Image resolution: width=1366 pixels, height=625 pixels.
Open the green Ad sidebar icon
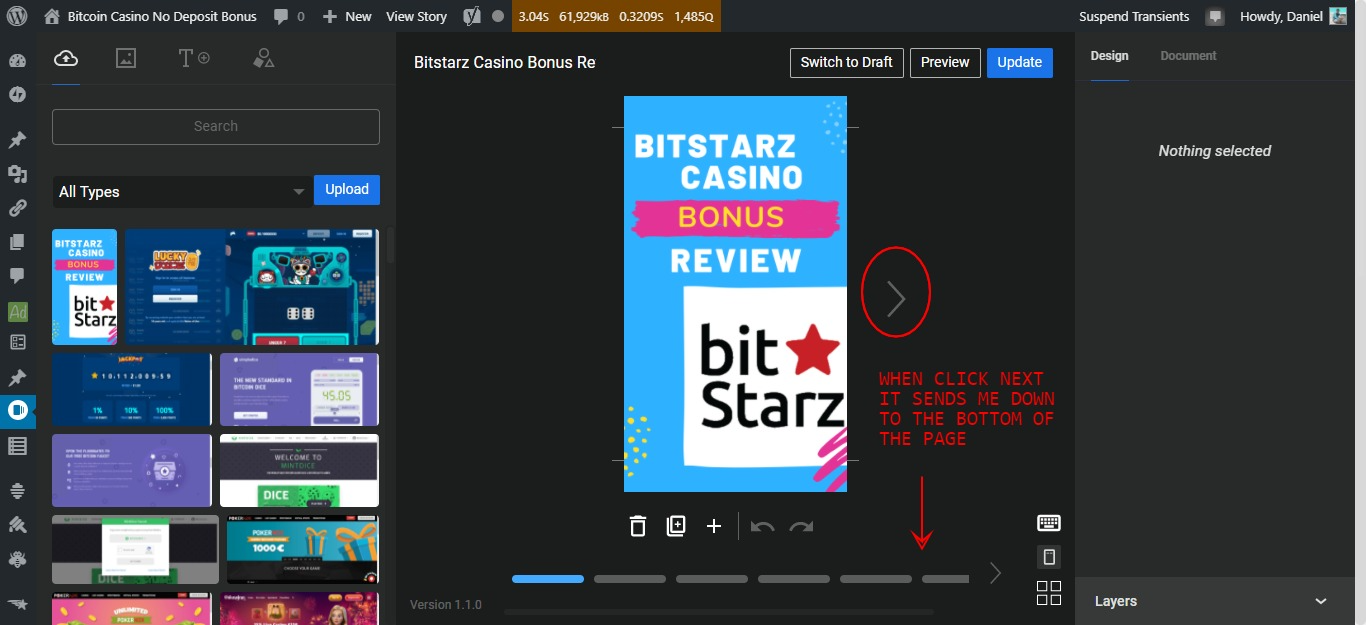coord(17,311)
